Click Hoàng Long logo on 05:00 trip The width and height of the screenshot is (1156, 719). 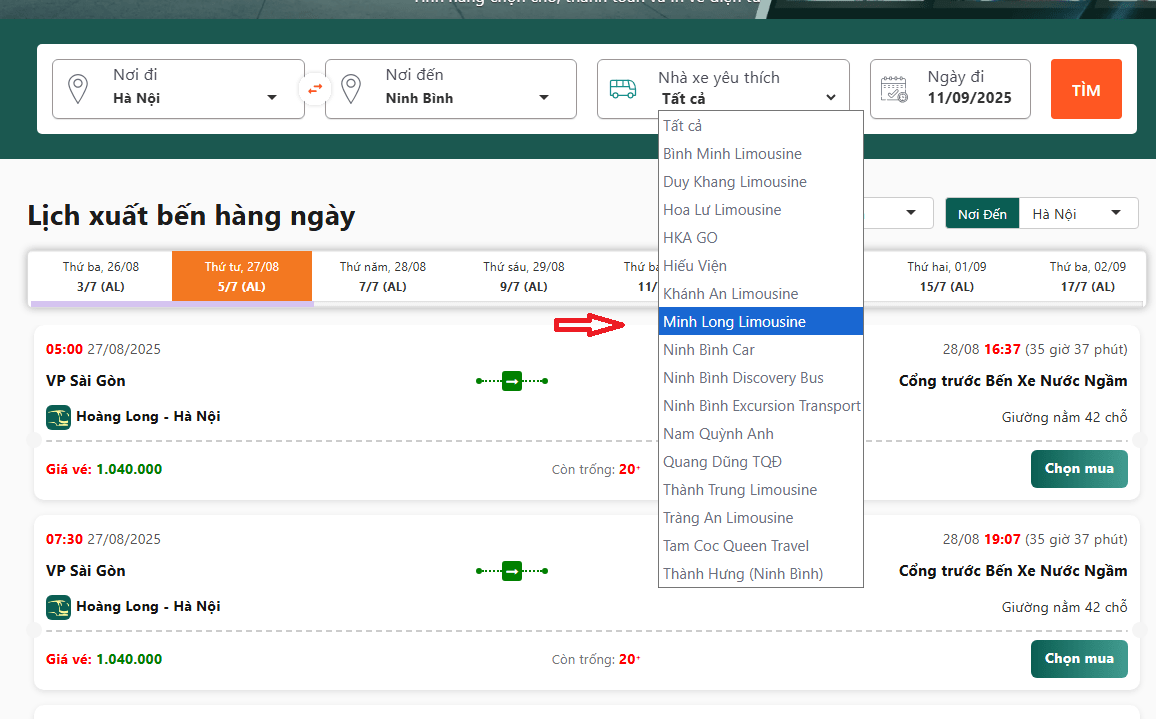point(58,417)
